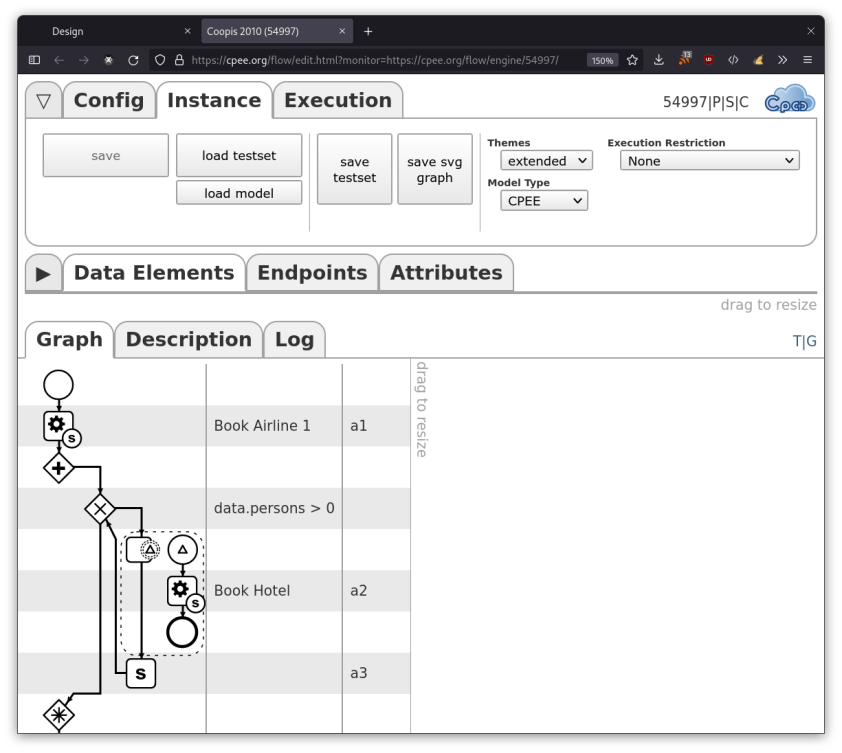
Task: Select the asterisk gateway at the bottom
Action: tap(59, 715)
